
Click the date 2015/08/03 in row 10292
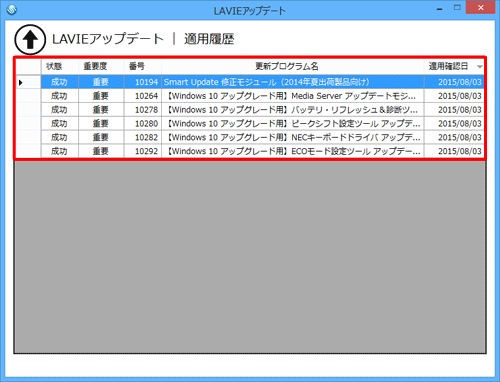[x=454, y=151]
